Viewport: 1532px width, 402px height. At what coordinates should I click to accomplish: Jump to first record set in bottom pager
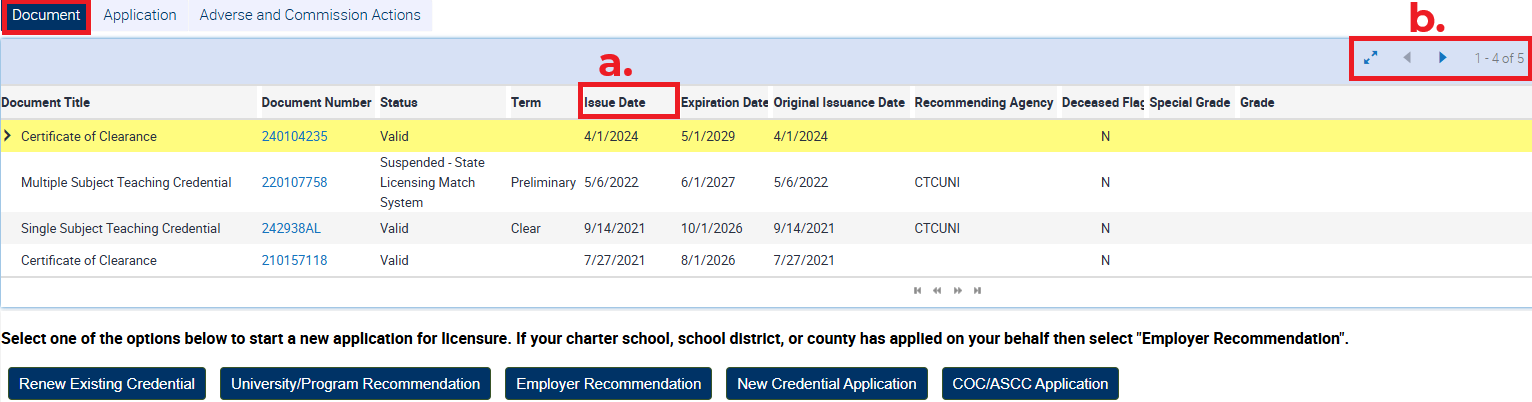(x=917, y=291)
